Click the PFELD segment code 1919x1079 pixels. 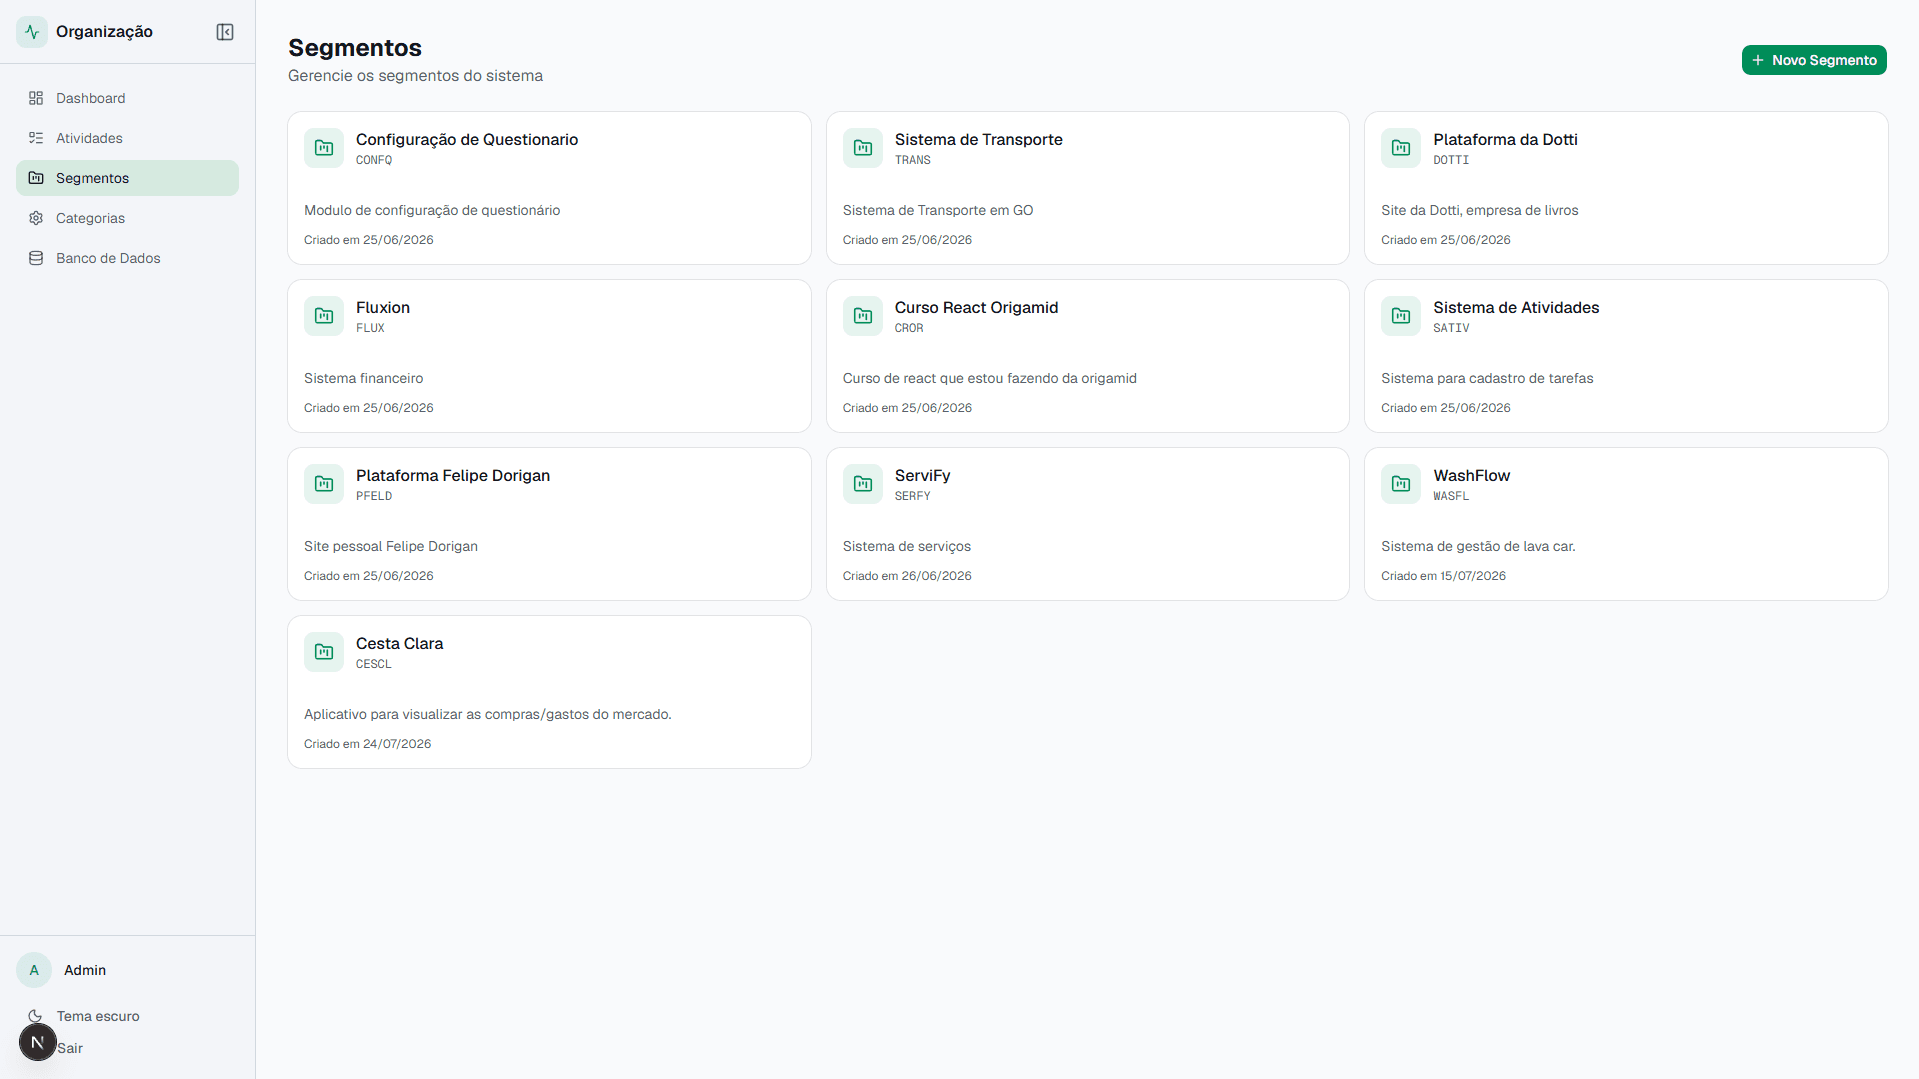point(374,496)
